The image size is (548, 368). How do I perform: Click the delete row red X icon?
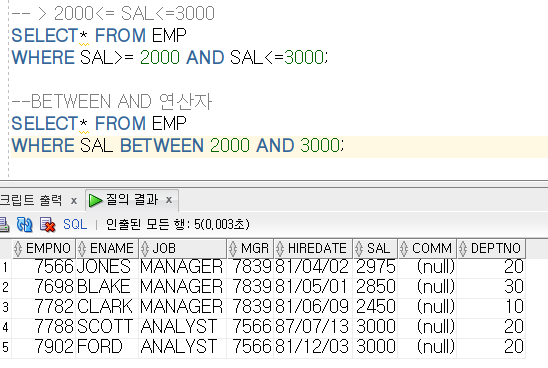click(x=47, y=224)
